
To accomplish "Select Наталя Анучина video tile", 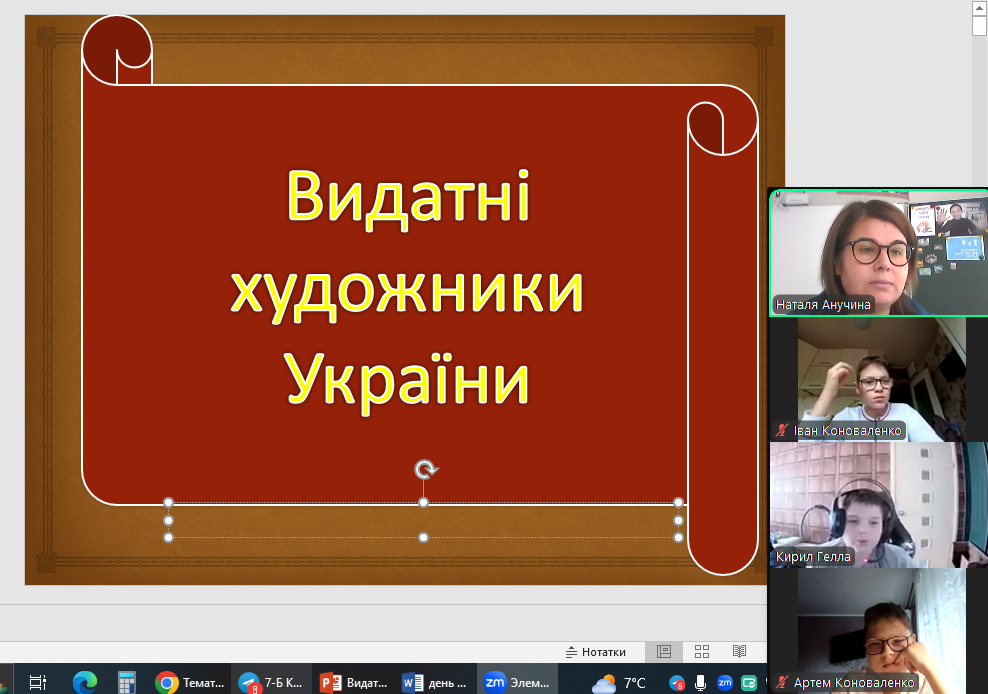I will coord(867,252).
